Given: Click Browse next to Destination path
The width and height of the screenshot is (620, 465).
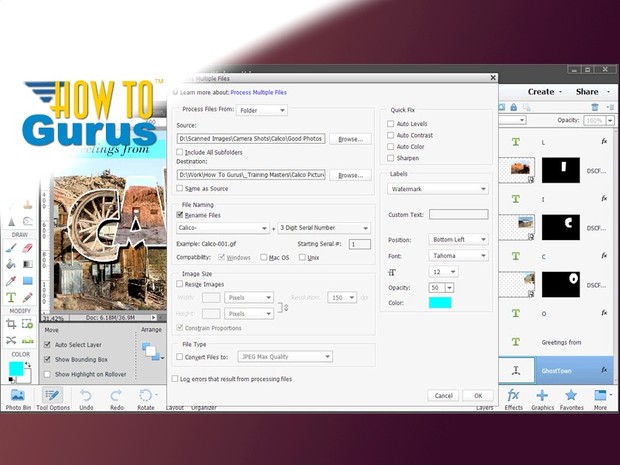Looking at the screenshot, I should (350, 175).
